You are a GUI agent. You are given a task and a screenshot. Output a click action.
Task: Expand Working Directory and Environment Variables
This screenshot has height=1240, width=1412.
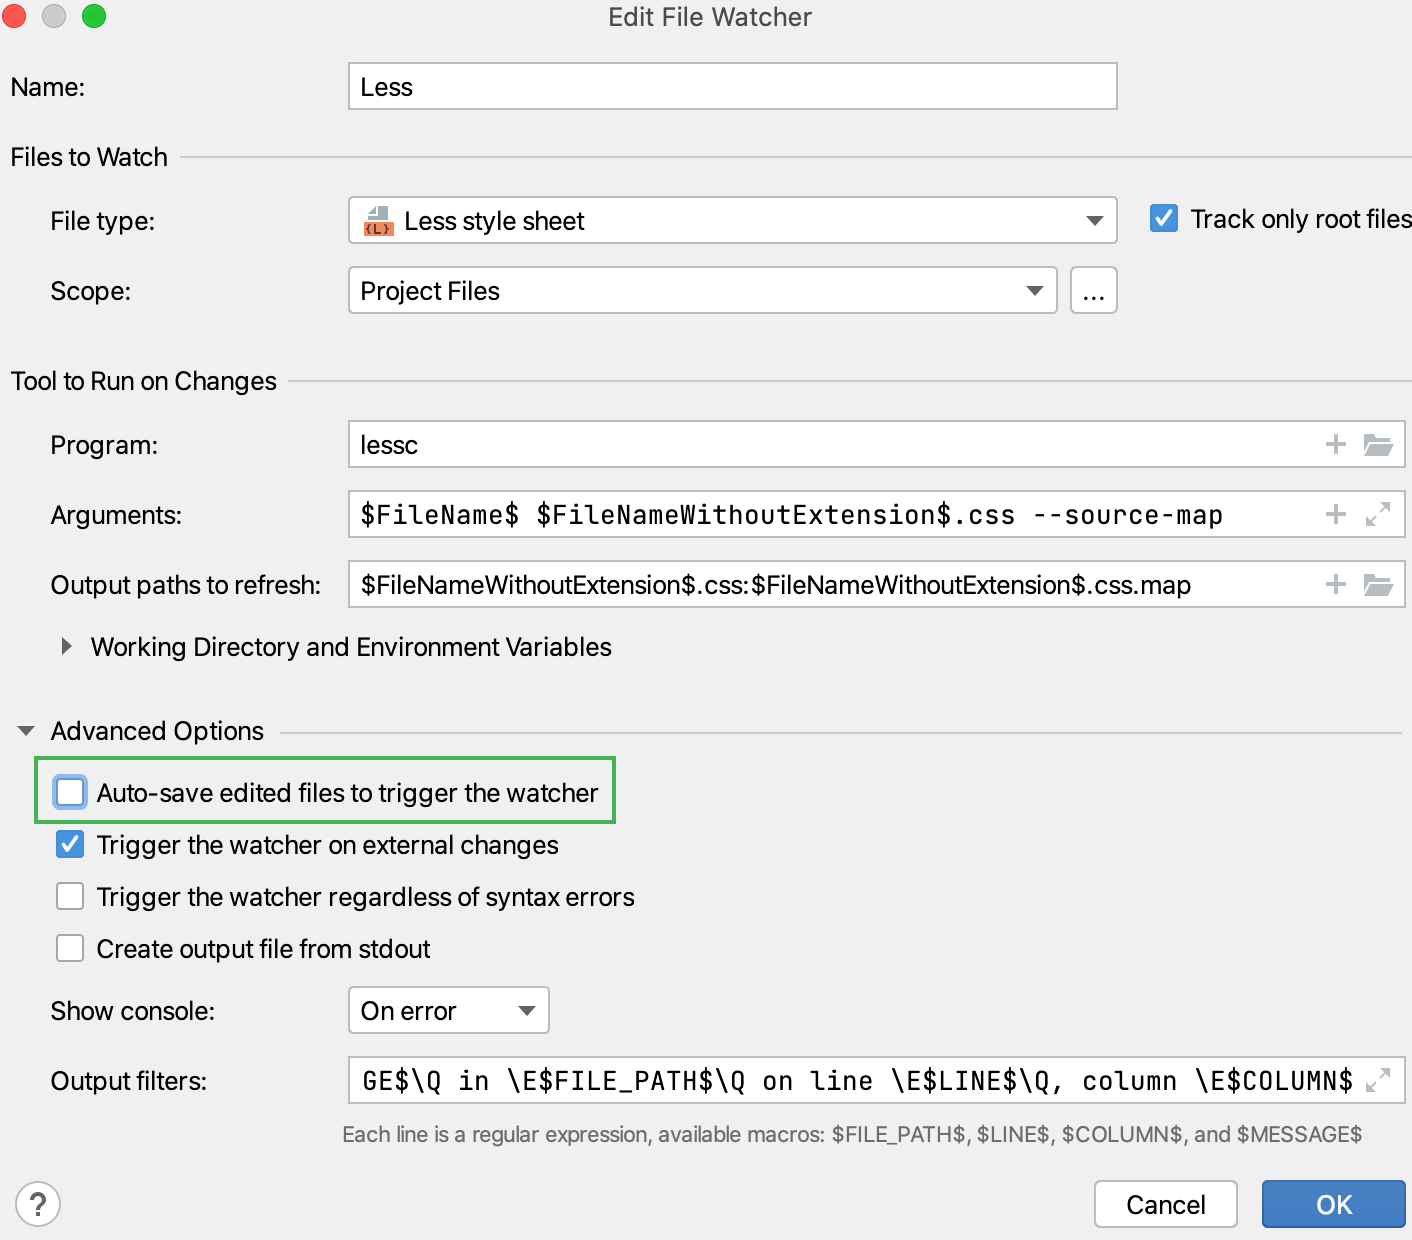pos(66,646)
